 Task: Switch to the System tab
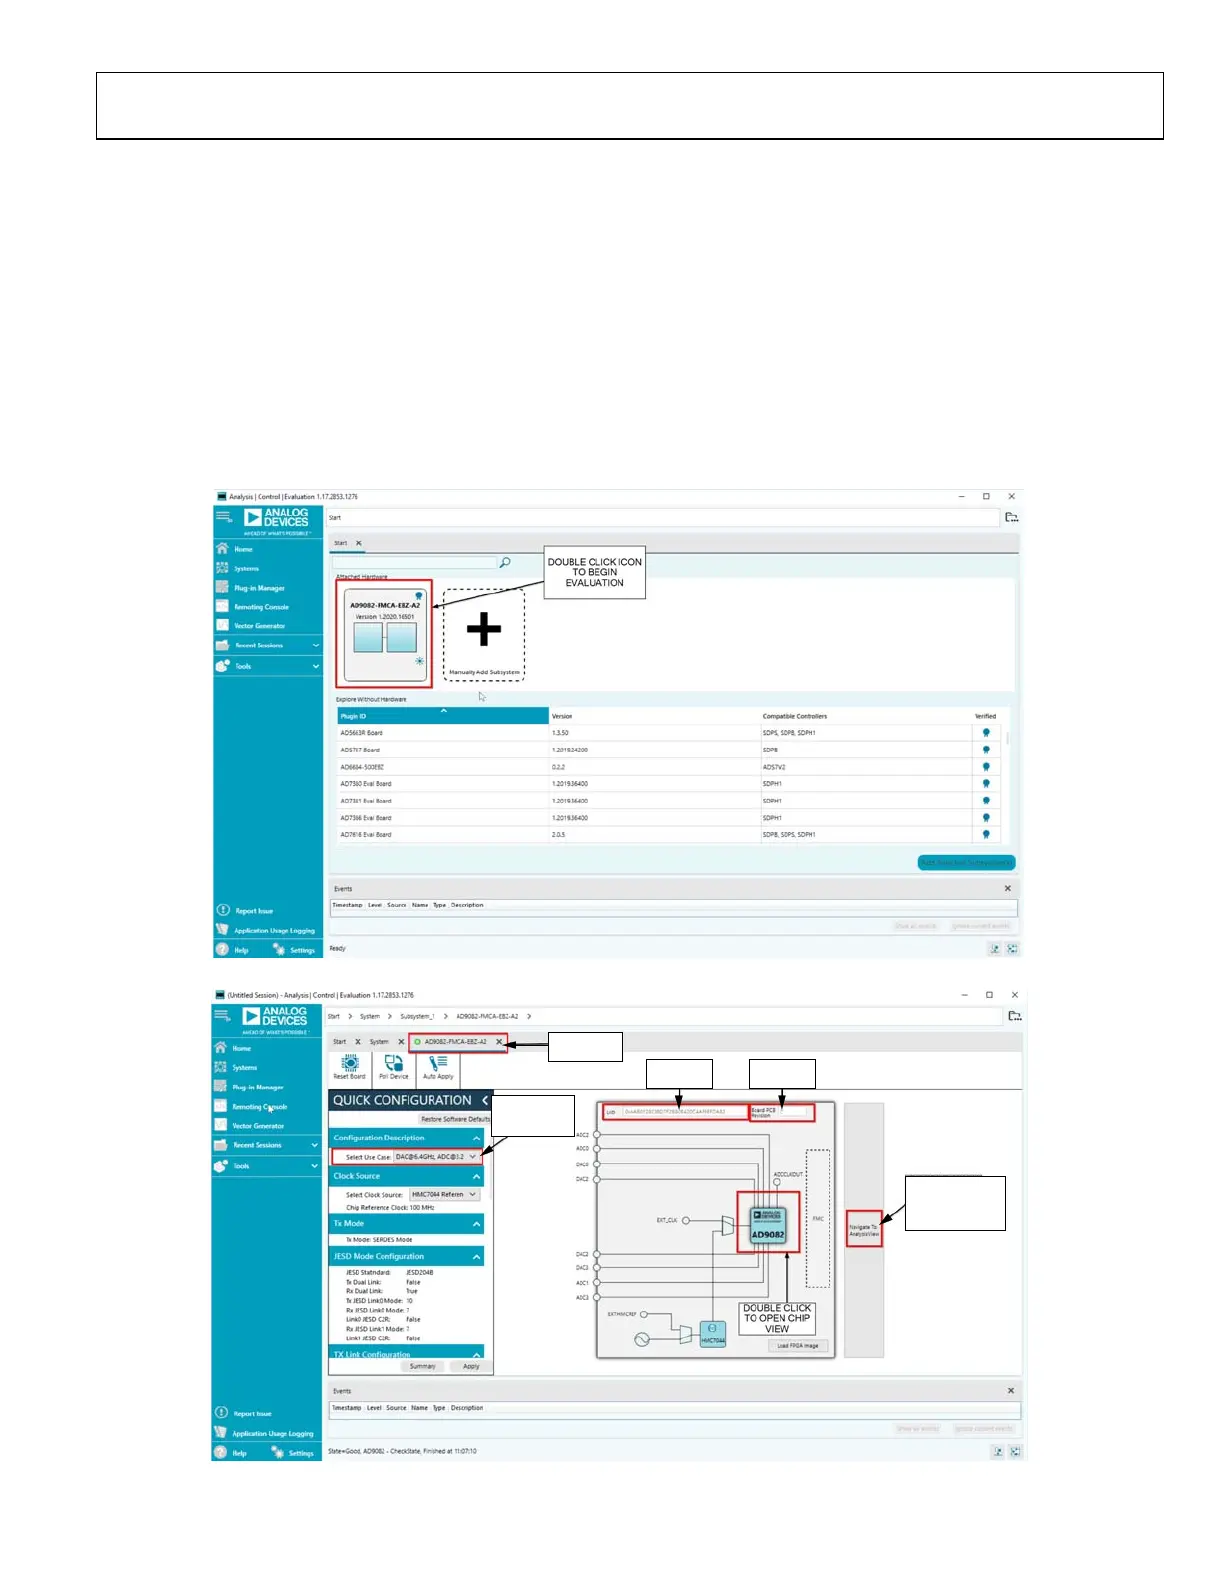pos(379,1041)
